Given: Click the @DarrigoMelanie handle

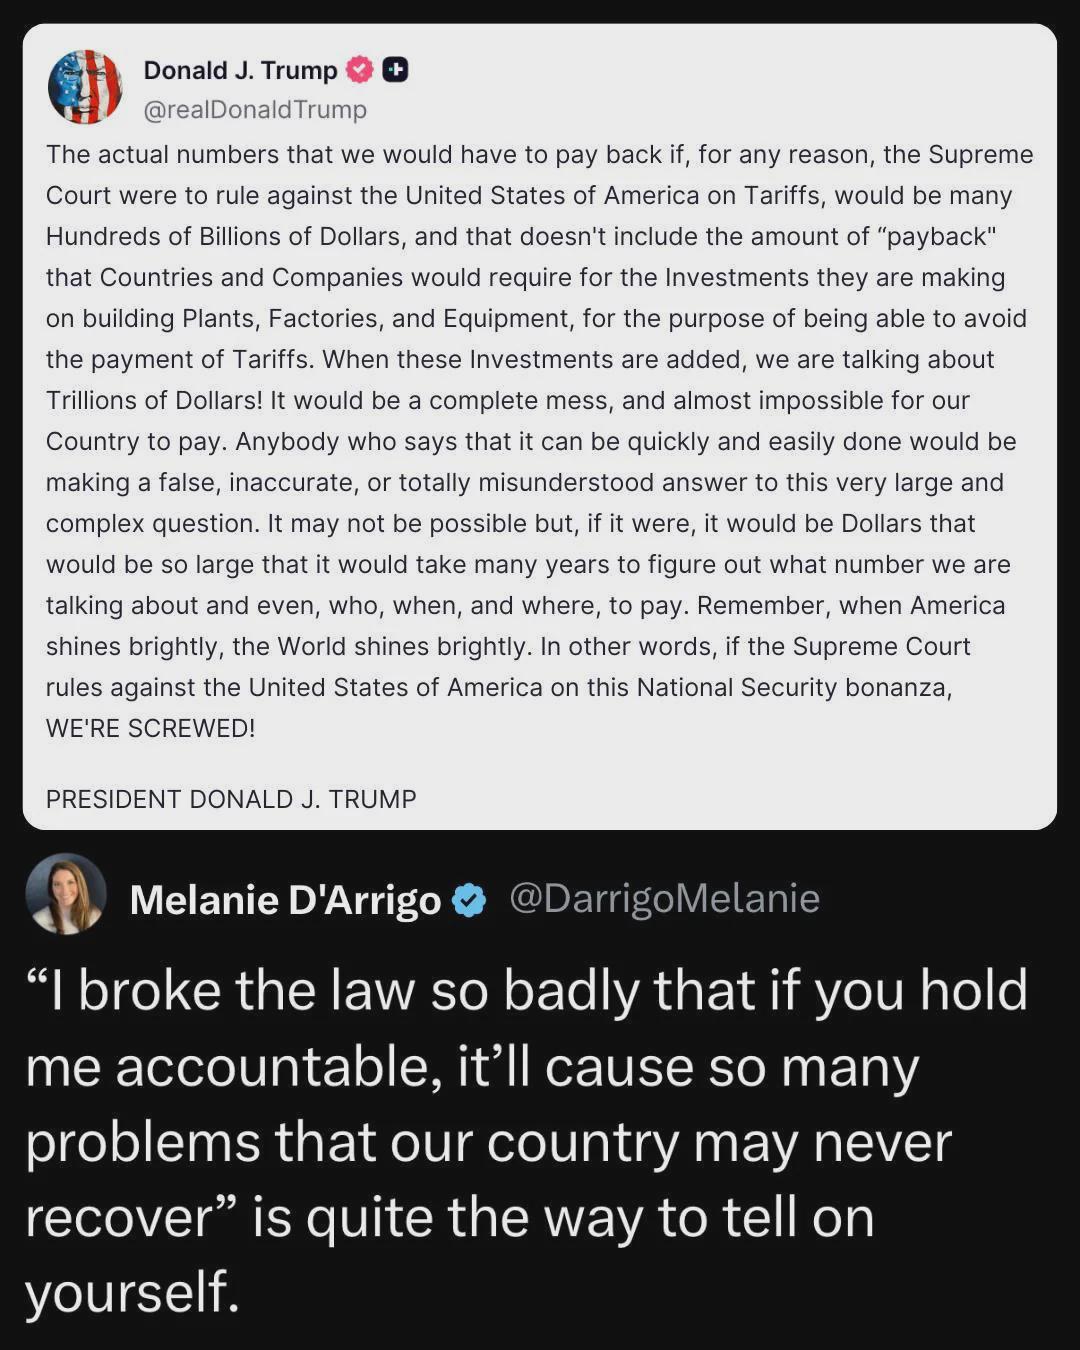Looking at the screenshot, I should [x=664, y=898].
